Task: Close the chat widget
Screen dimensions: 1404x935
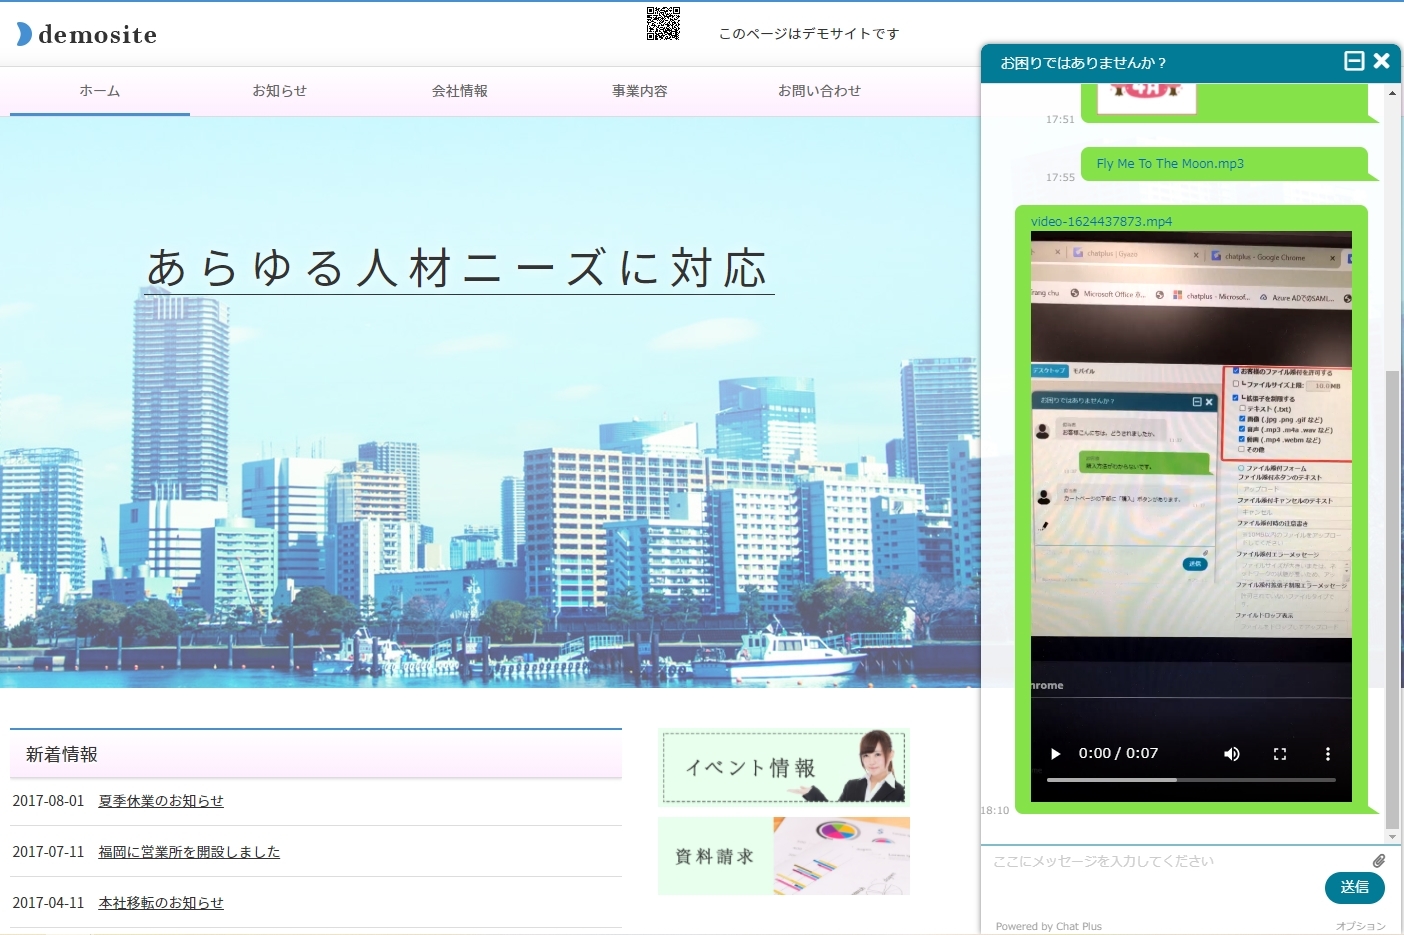Action: pos(1382,61)
